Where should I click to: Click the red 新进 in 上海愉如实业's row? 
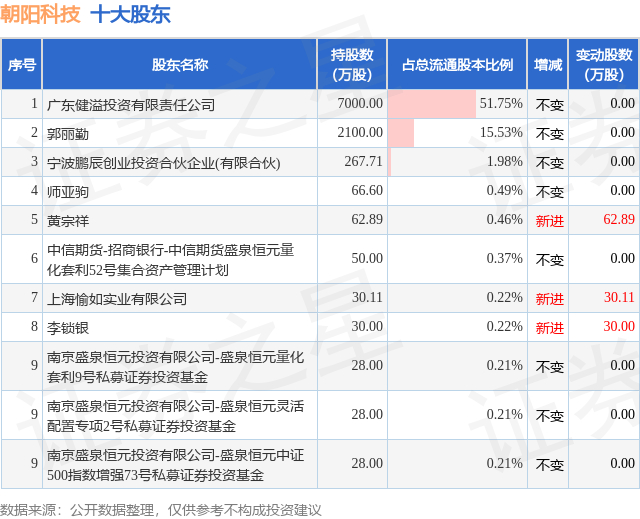click(550, 299)
